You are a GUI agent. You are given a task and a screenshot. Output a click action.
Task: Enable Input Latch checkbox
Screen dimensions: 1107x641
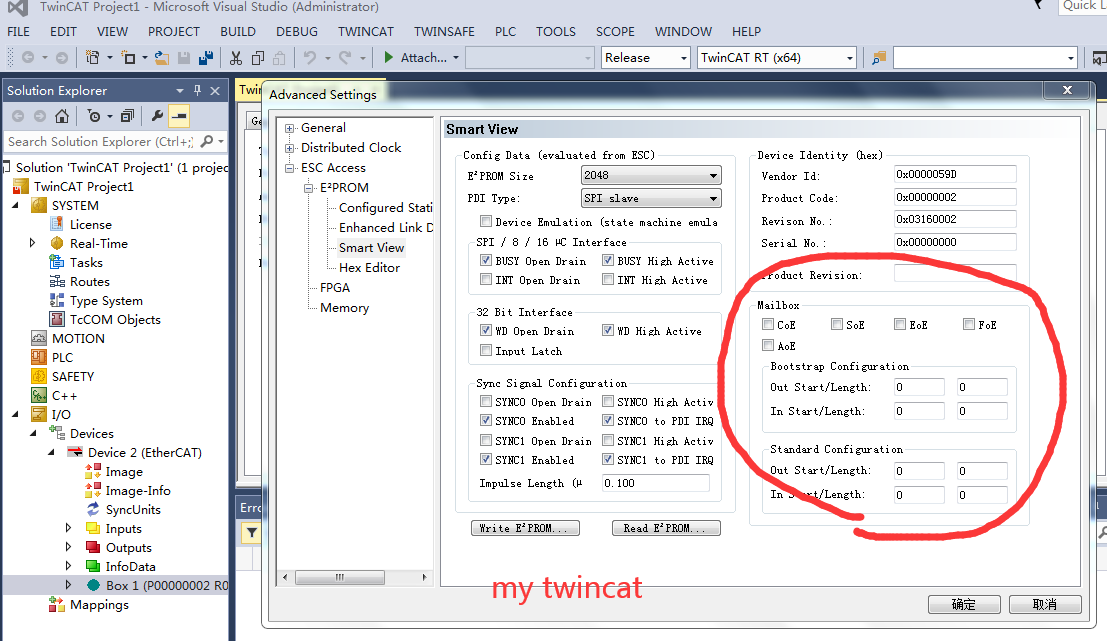click(x=486, y=350)
